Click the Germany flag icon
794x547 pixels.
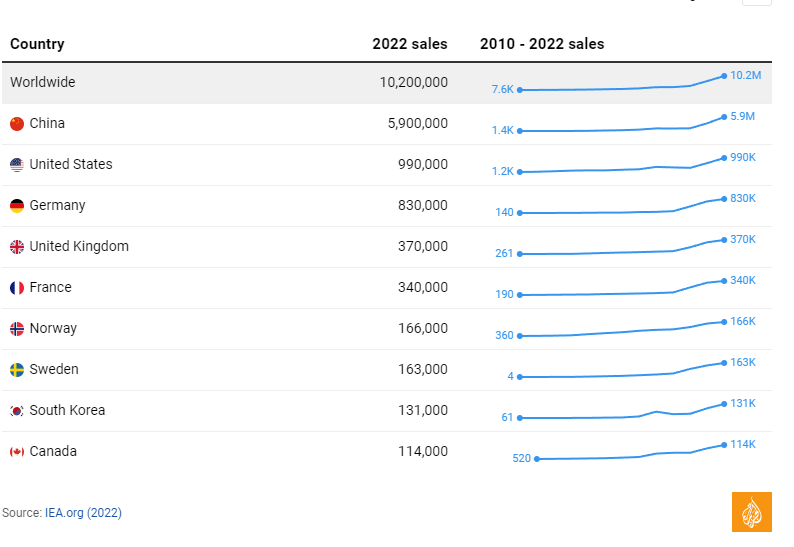point(17,206)
